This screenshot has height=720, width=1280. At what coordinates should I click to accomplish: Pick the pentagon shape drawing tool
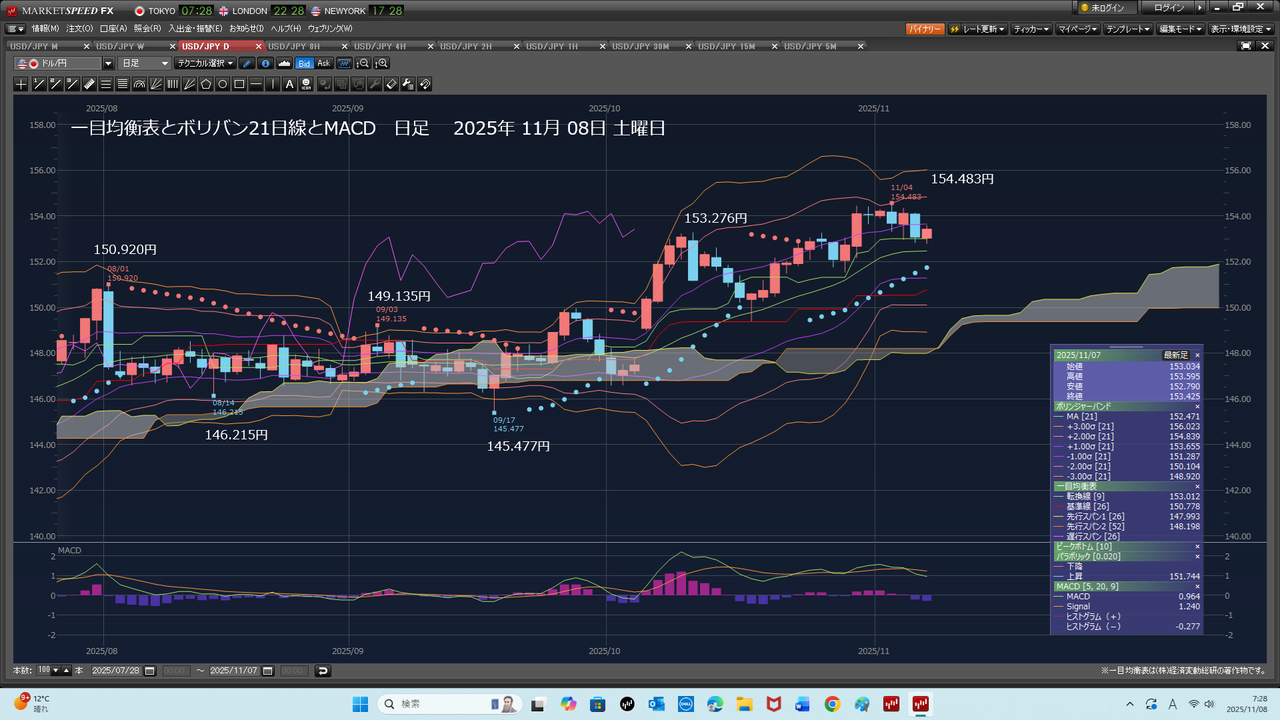coord(206,85)
